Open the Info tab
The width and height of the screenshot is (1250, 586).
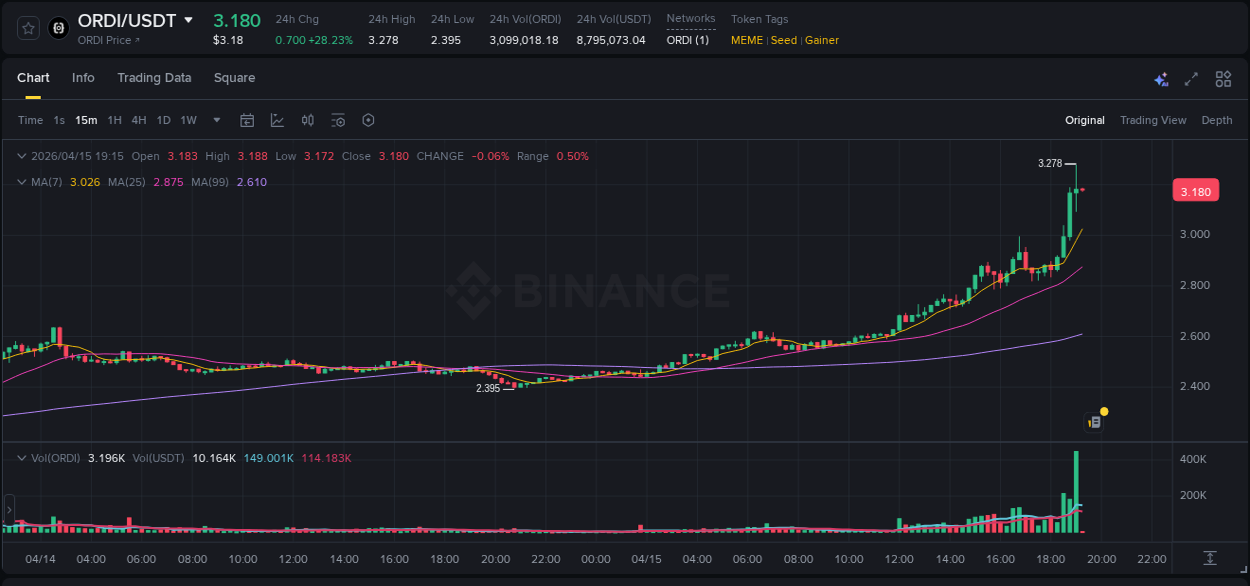[x=83, y=78]
